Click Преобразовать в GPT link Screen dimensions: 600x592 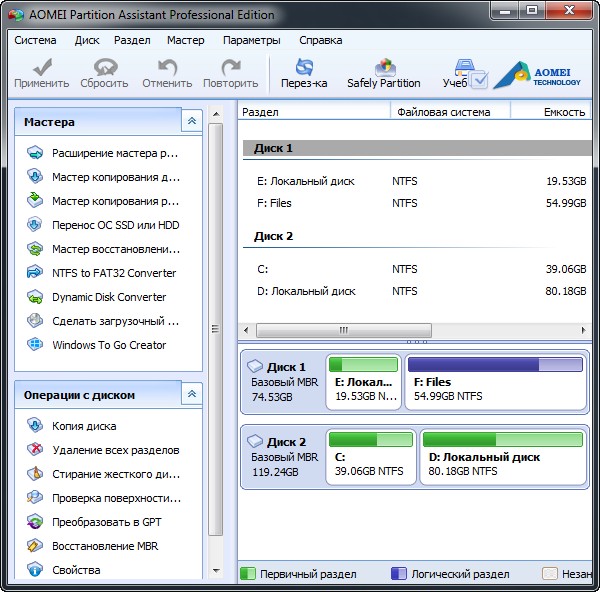106,522
